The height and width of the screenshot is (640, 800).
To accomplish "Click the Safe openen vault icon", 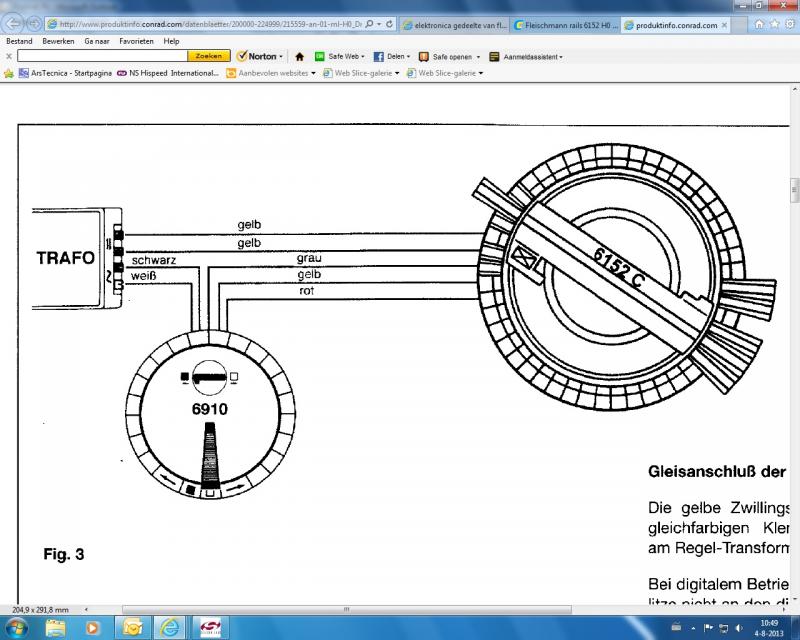I will (423, 57).
